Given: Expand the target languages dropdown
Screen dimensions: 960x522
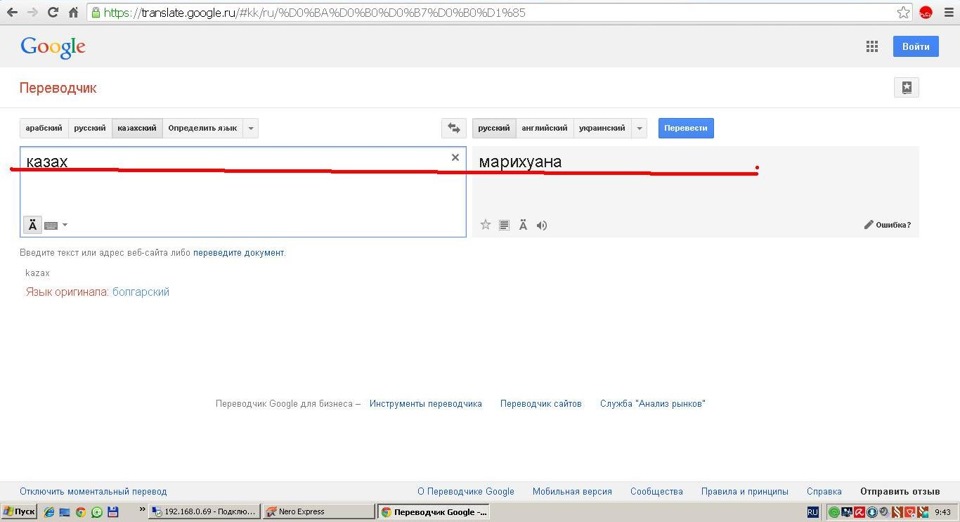Looking at the screenshot, I should [x=639, y=128].
